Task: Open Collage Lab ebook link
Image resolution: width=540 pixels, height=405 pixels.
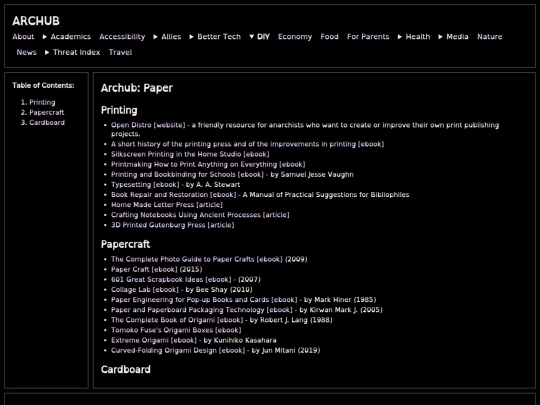Action: coord(145,290)
